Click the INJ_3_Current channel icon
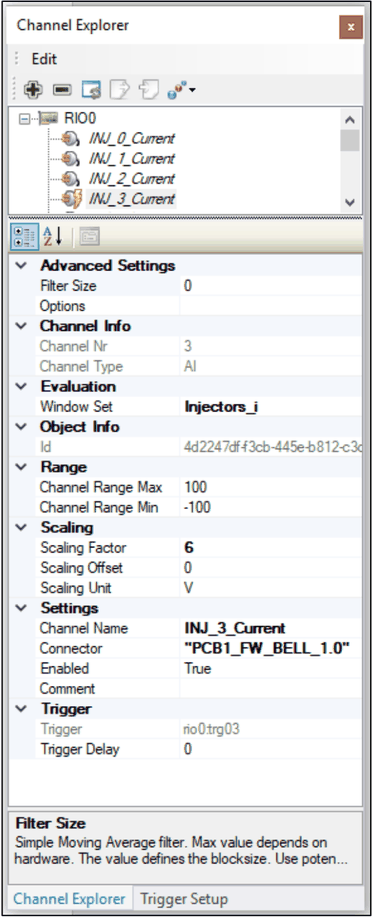 coord(71,199)
